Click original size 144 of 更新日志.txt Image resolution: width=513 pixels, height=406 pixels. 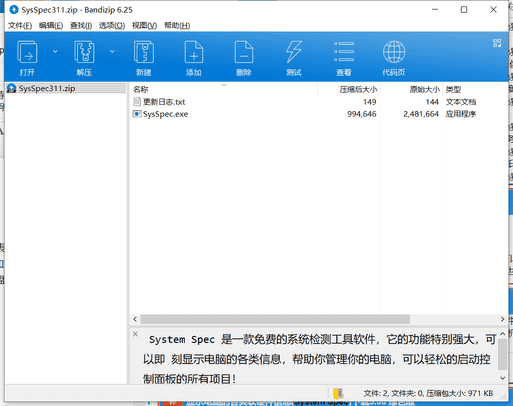point(432,102)
